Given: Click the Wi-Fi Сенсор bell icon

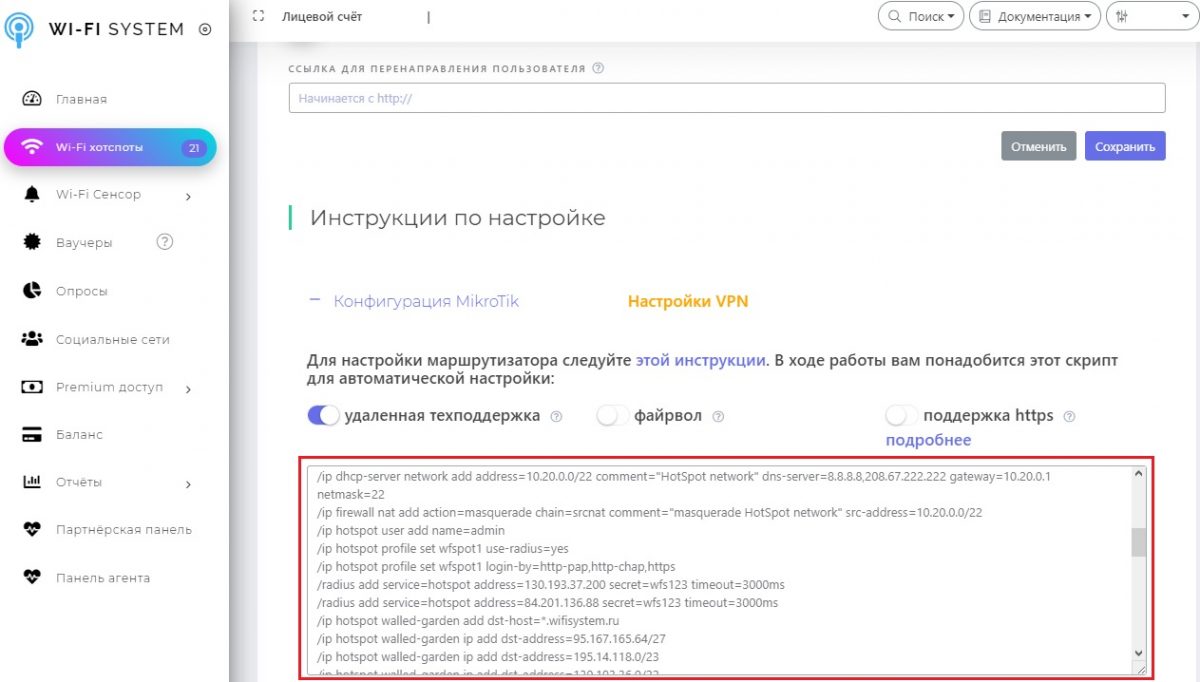Looking at the screenshot, I should point(32,194).
